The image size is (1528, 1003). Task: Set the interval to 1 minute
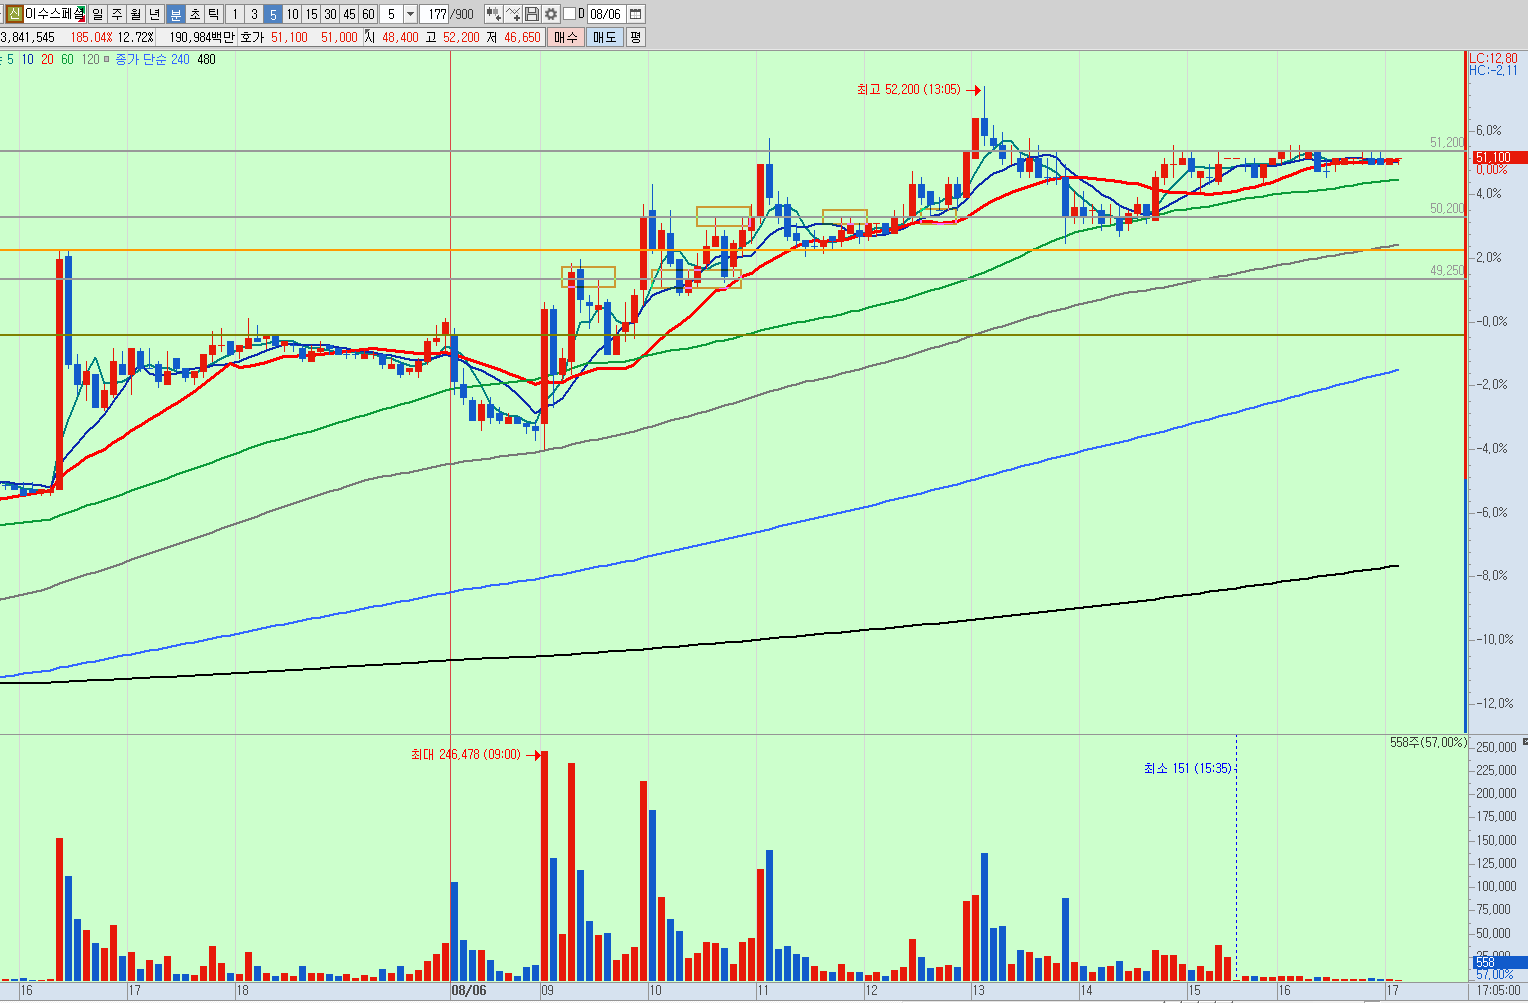point(235,14)
